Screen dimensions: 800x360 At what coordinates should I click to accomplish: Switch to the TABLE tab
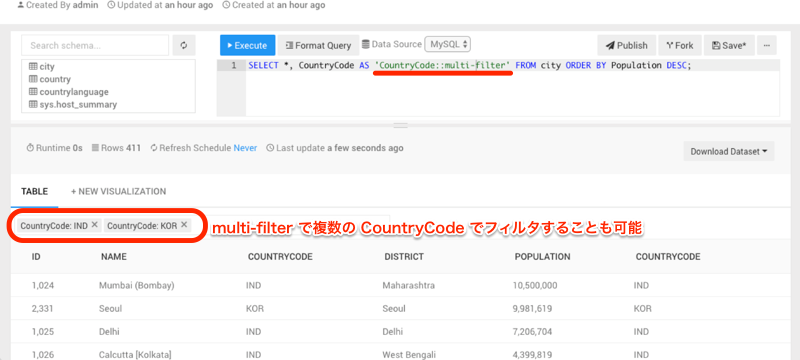pyautogui.click(x=35, y=192)
